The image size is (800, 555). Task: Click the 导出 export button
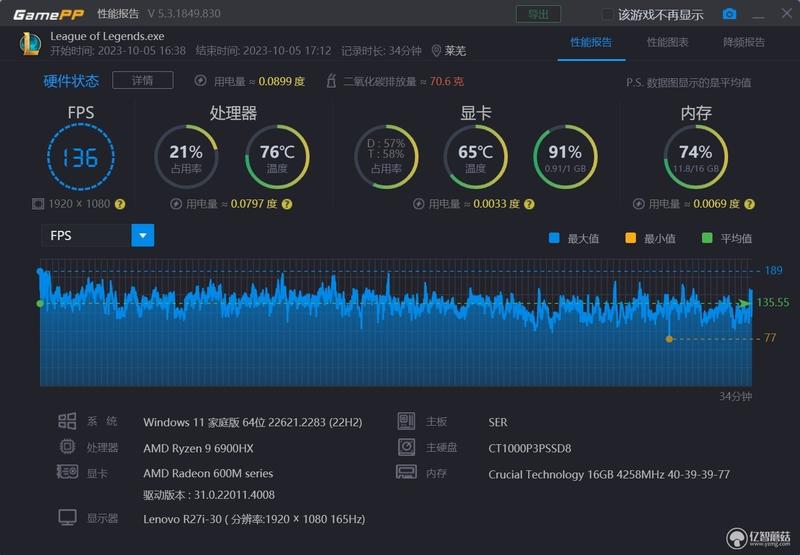pos(538,14)
